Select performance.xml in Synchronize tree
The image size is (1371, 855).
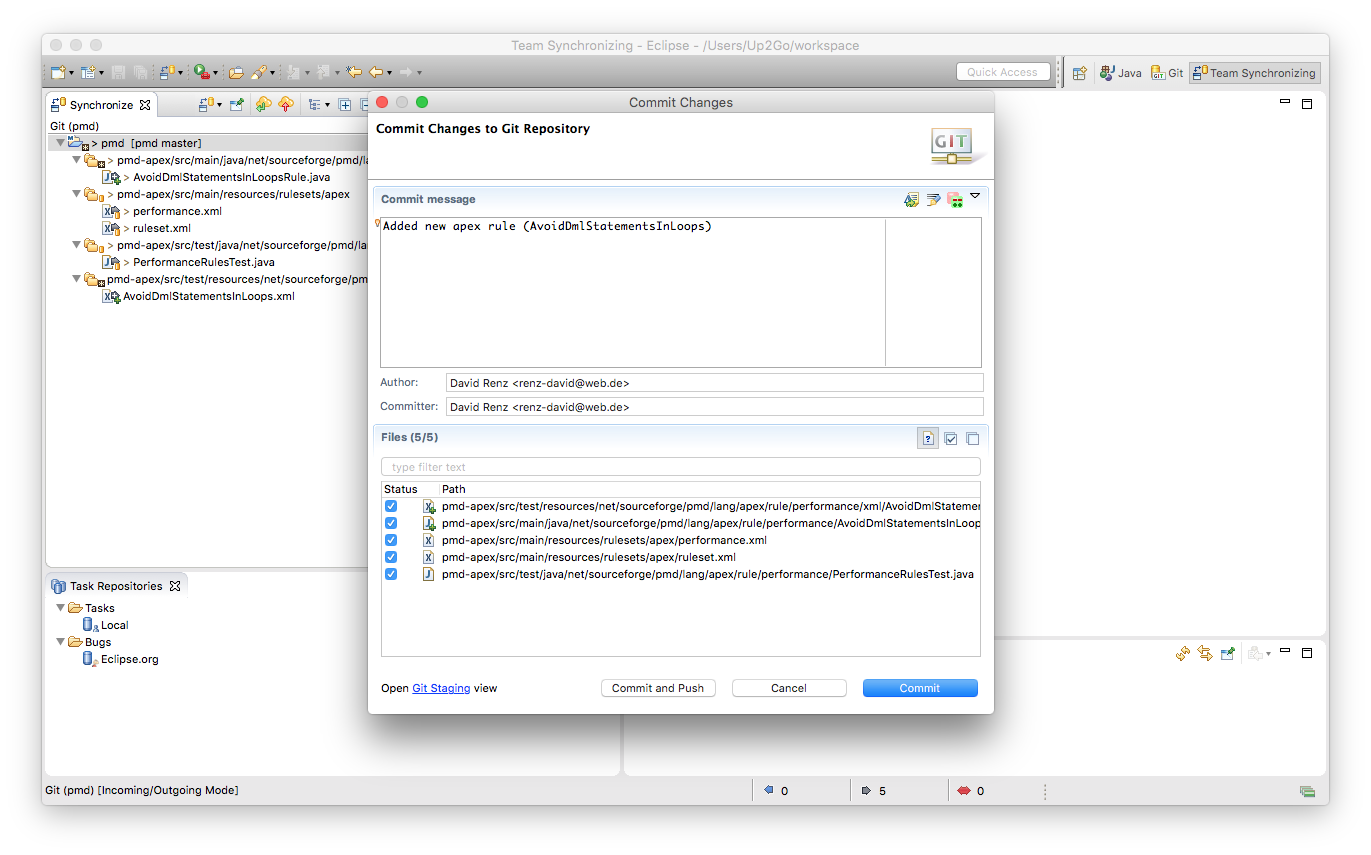tap(177, 211)
